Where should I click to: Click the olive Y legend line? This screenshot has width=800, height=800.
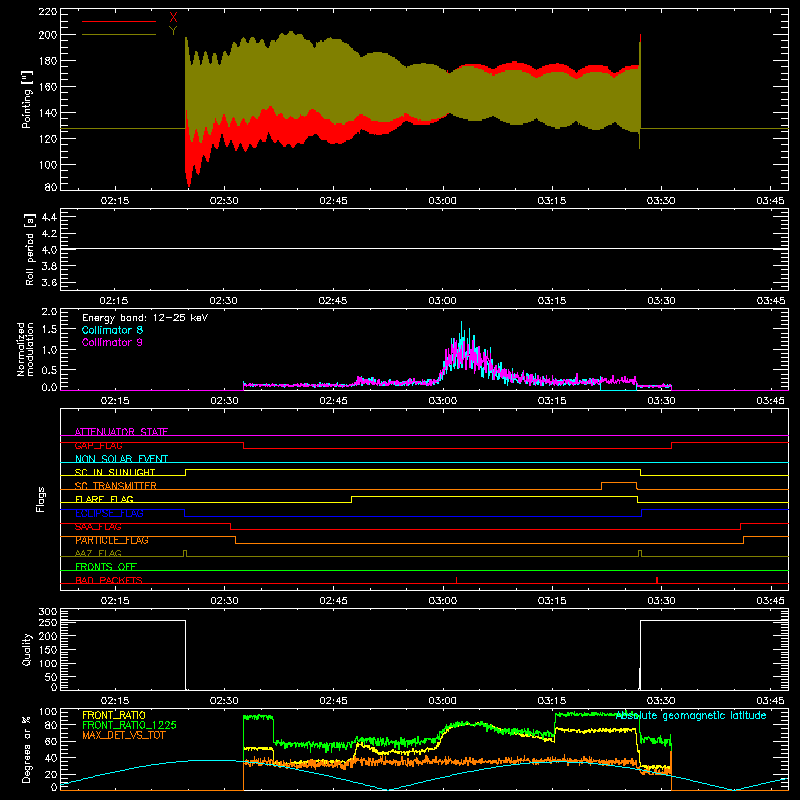coord(119,35)
